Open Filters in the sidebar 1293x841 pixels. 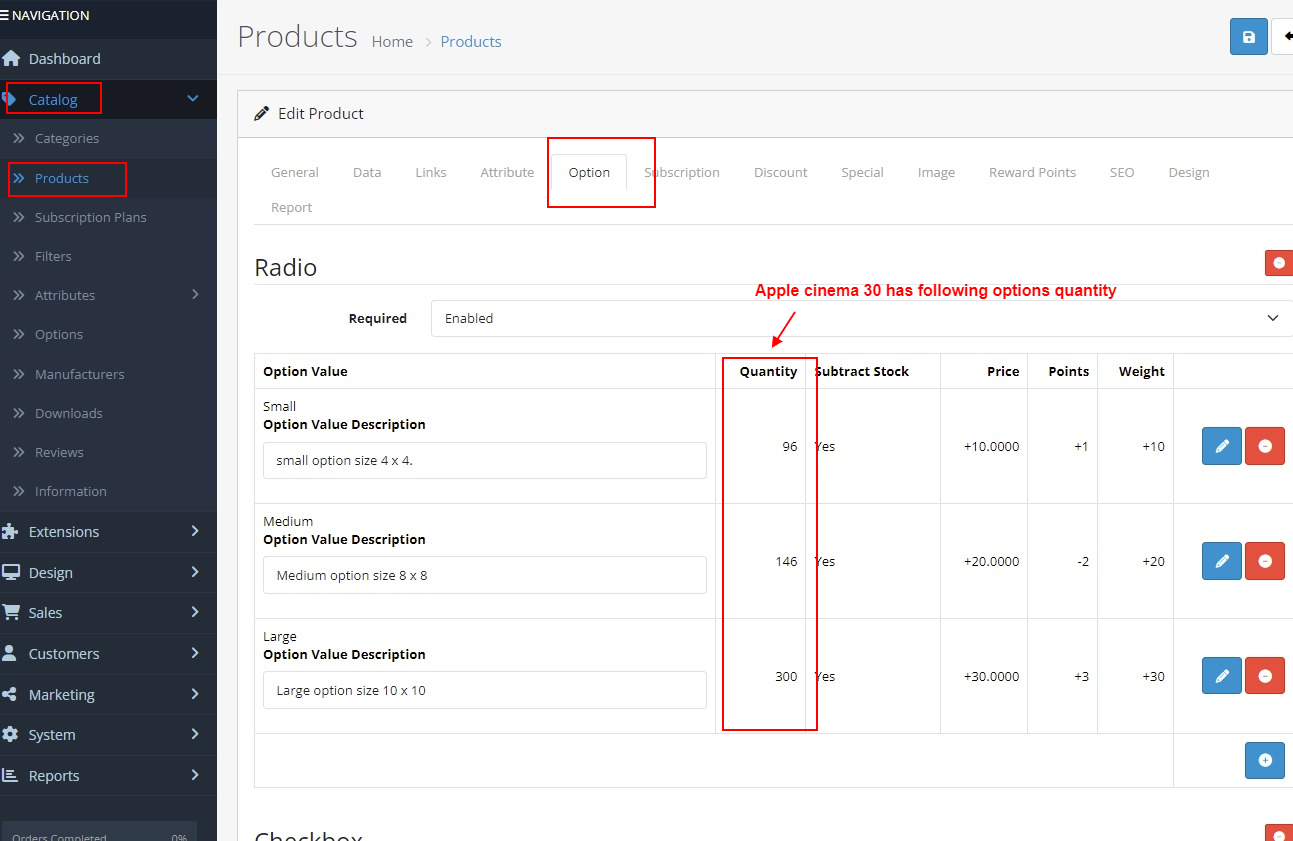(53, 256)
